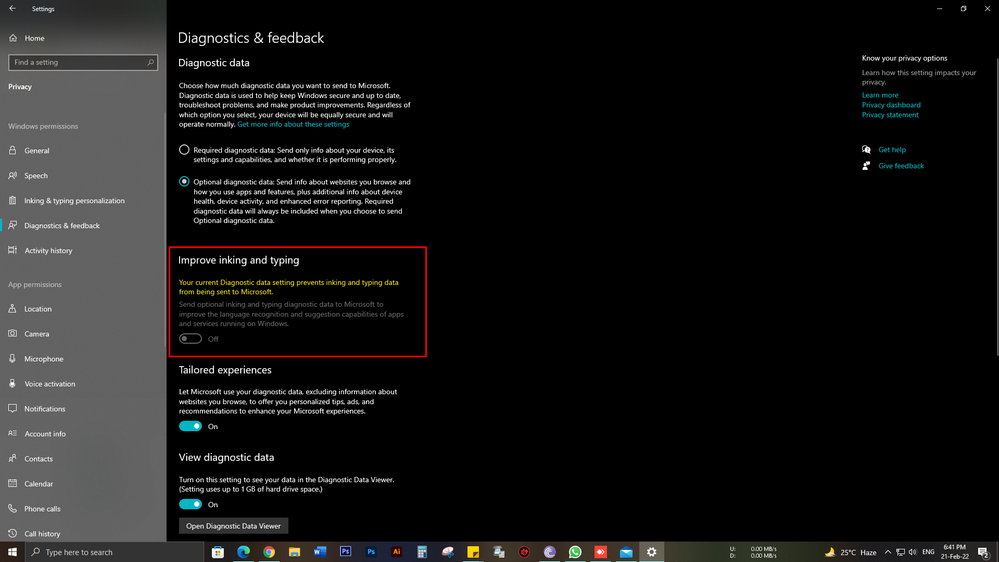999x562 pixels.
Task: Open the notification center icon
Action: (x=984, y=552)
